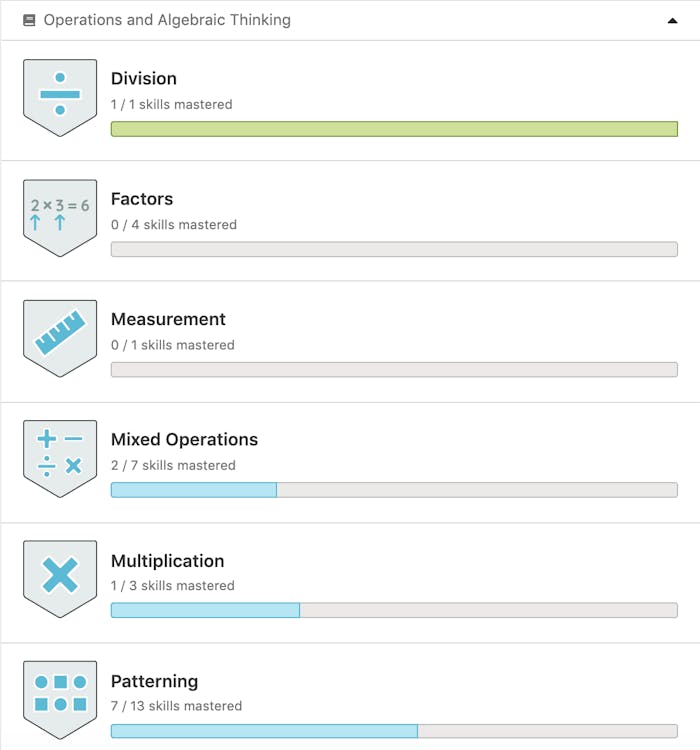Click the Patterning progress bar
This screenshot has height=750, width=700.
click(394, 731)
